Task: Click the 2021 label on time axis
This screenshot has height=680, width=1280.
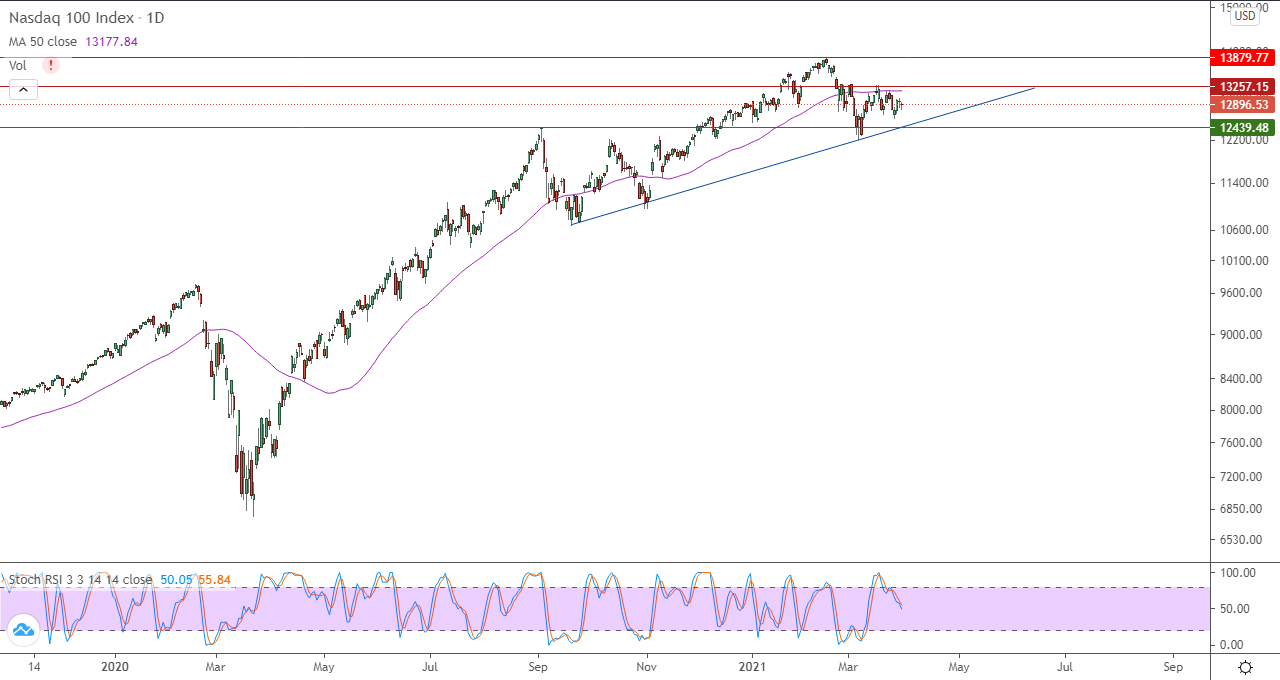Action: click(x=750, y=665)
